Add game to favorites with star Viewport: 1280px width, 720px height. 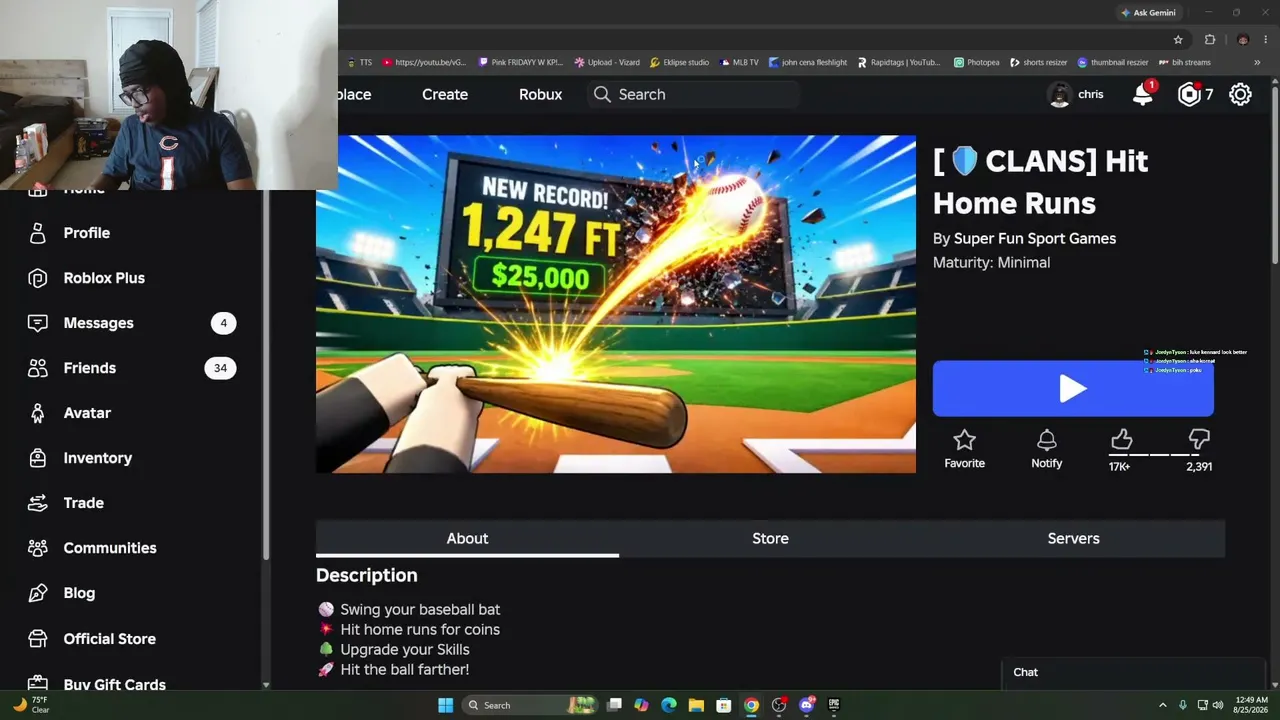[964, 440]
